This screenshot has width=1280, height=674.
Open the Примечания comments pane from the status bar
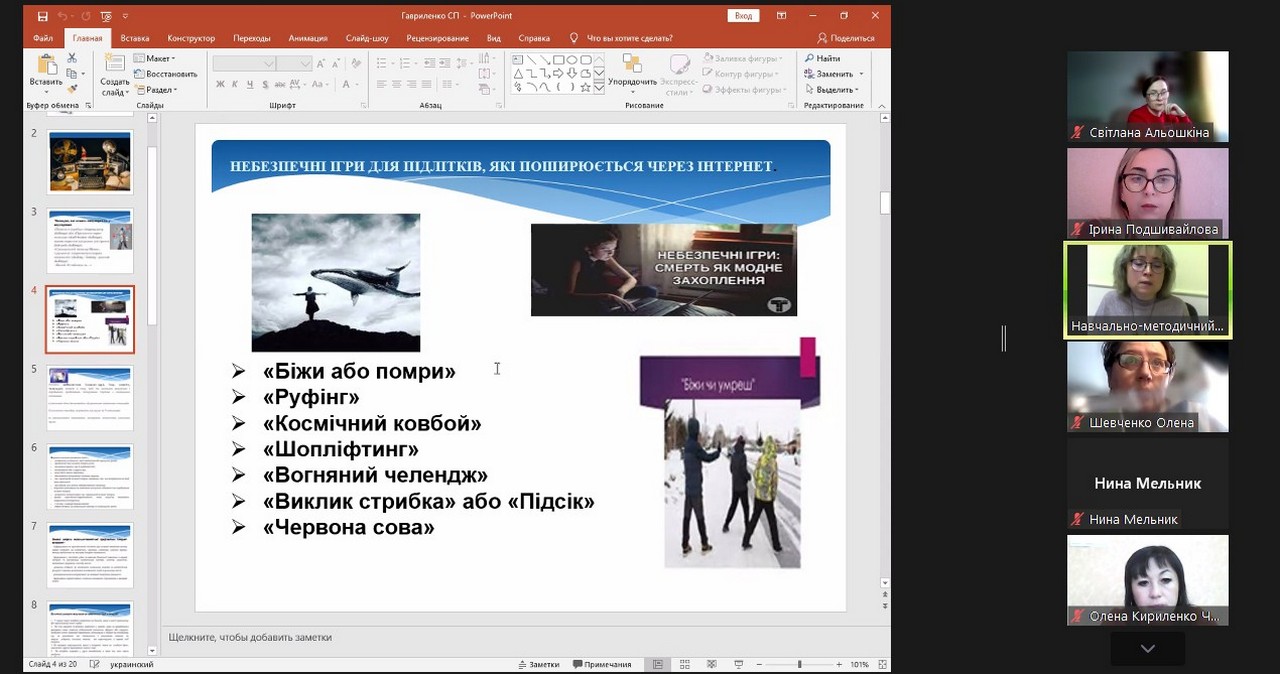[602, 664]
